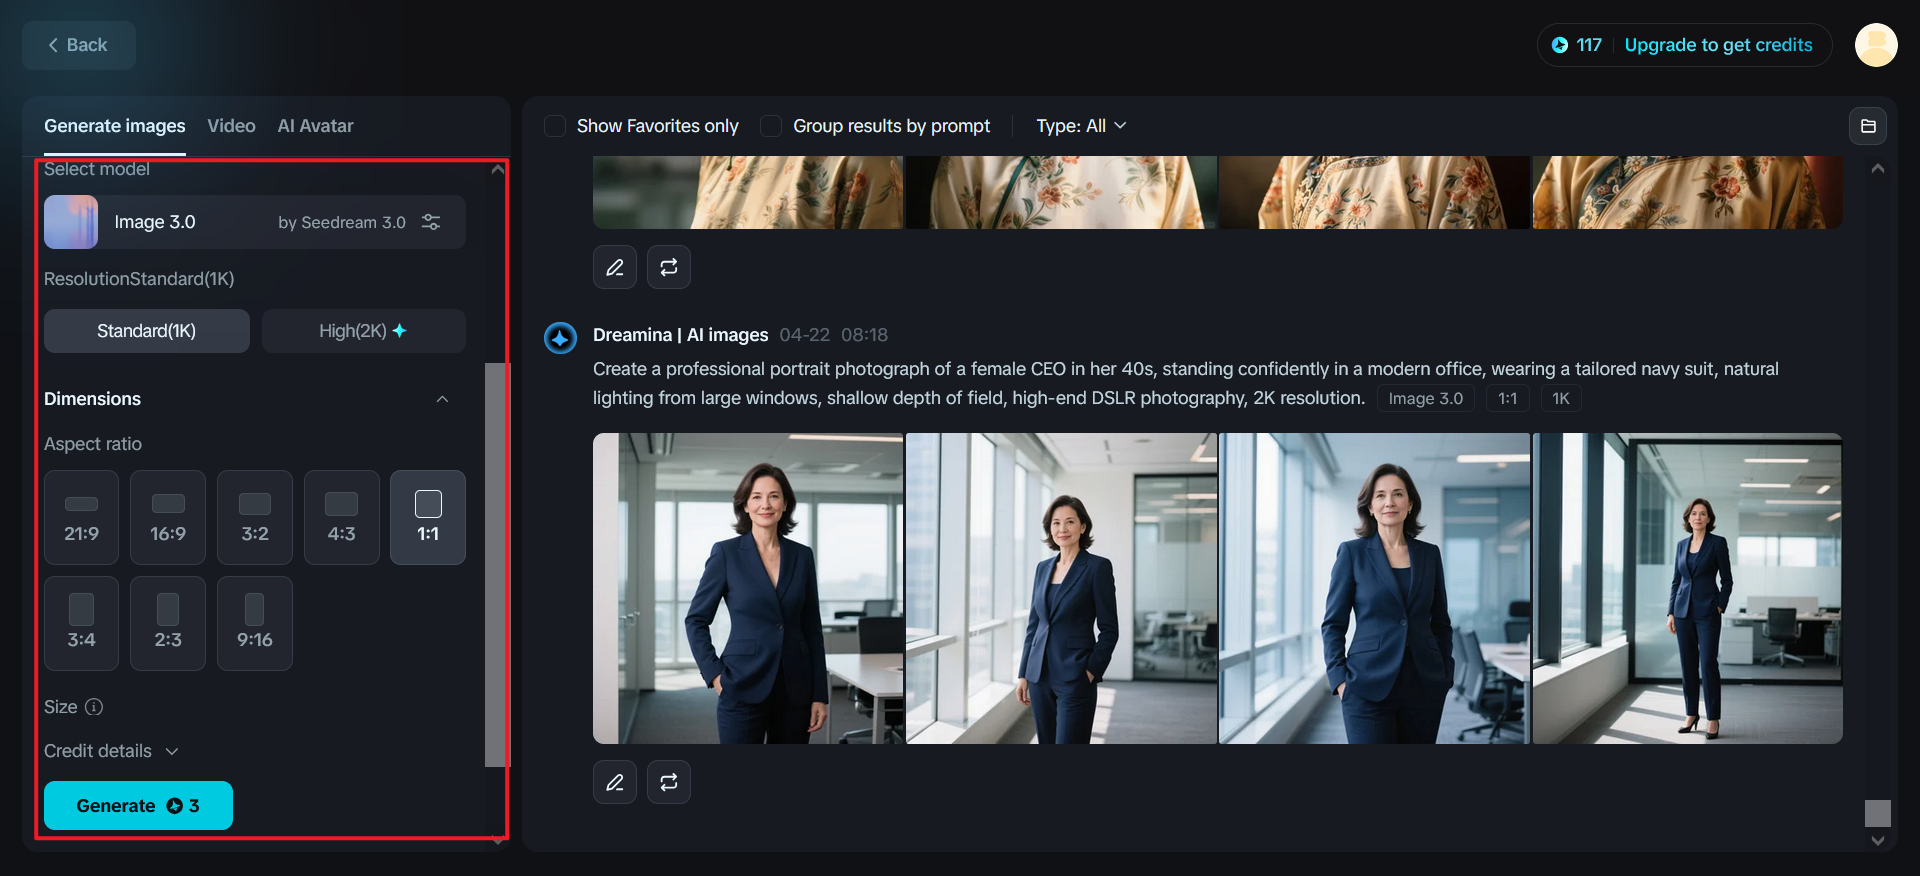Open the credits balance icon showing 117

click(1559, 45)
